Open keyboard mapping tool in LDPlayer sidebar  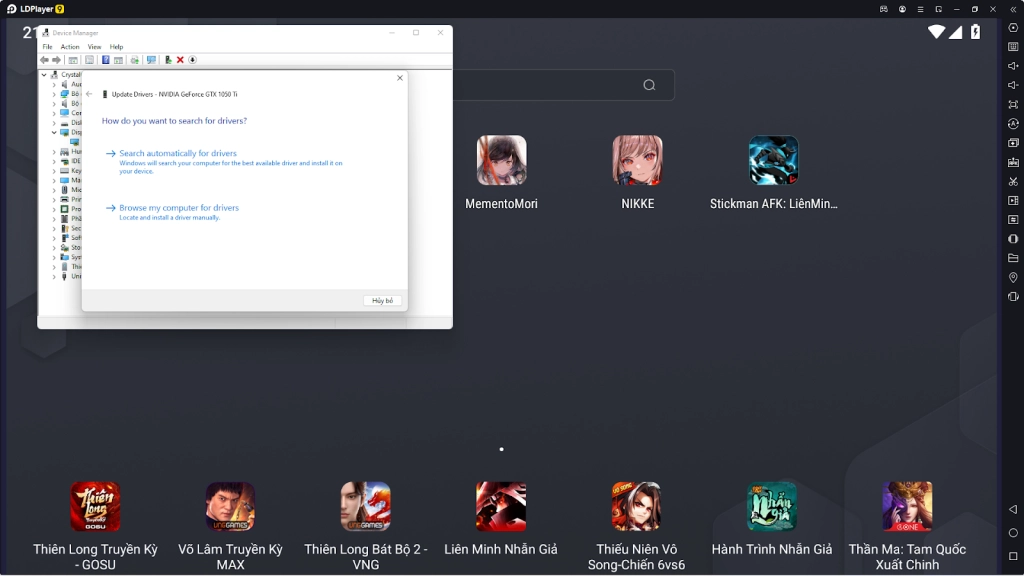point(1013,46)
